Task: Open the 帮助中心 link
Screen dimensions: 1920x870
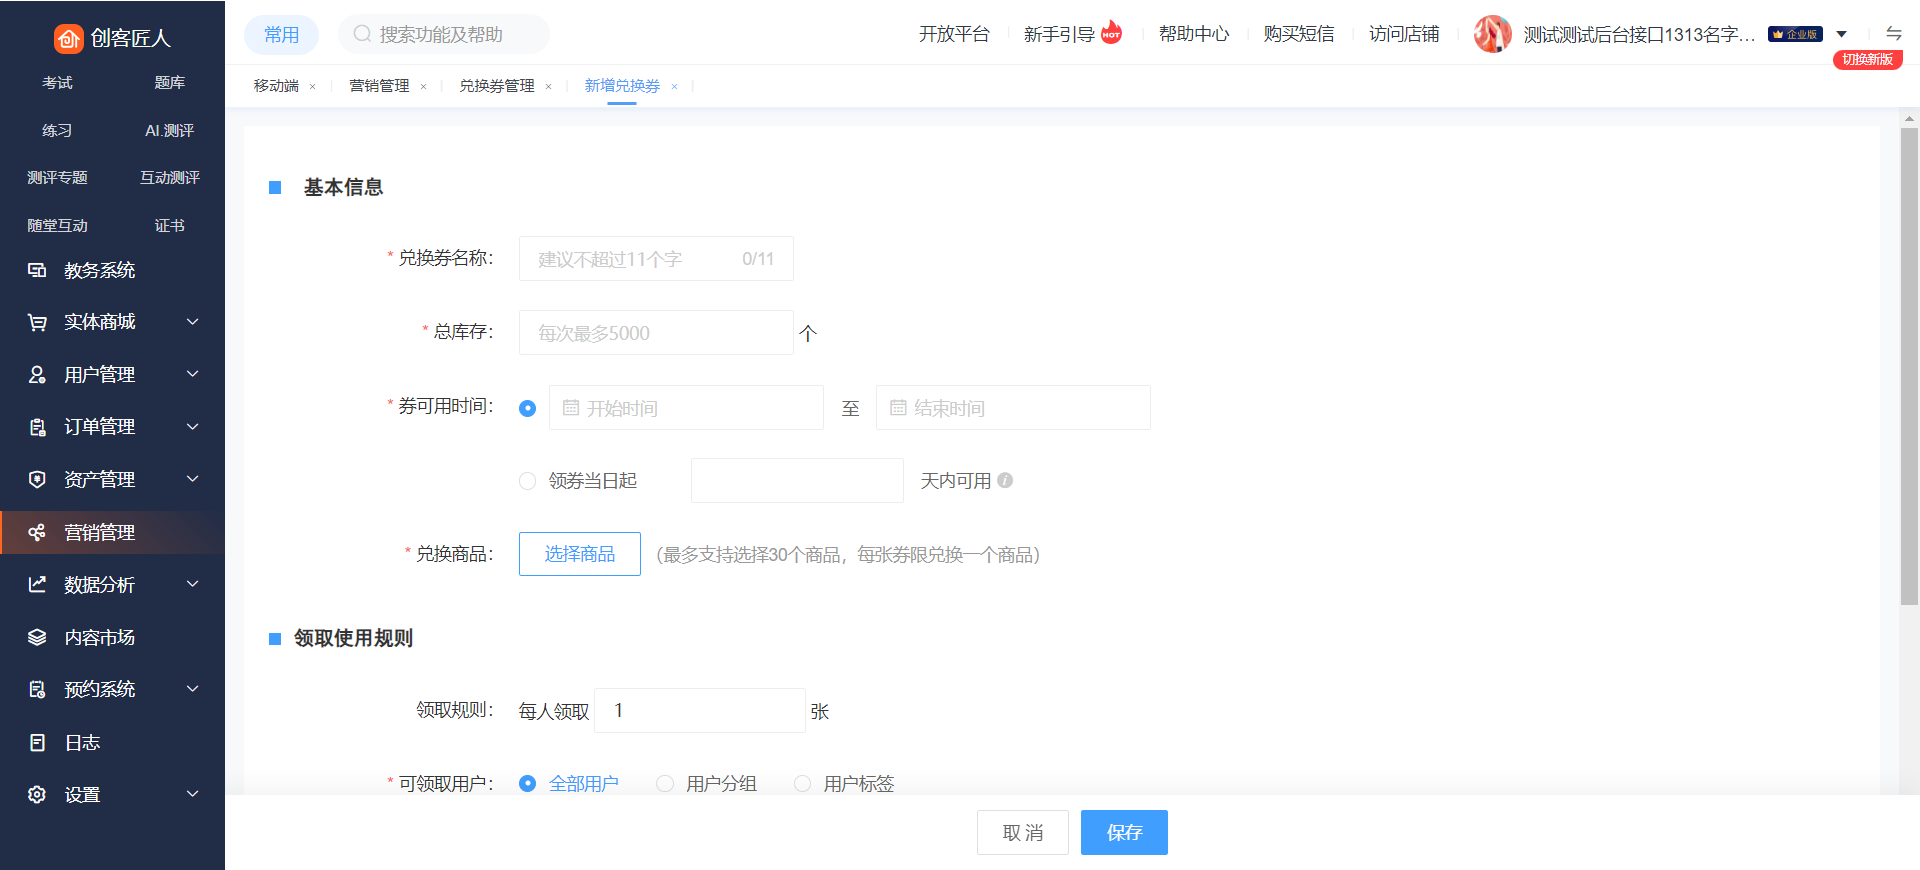Action: coord(1194,34)
